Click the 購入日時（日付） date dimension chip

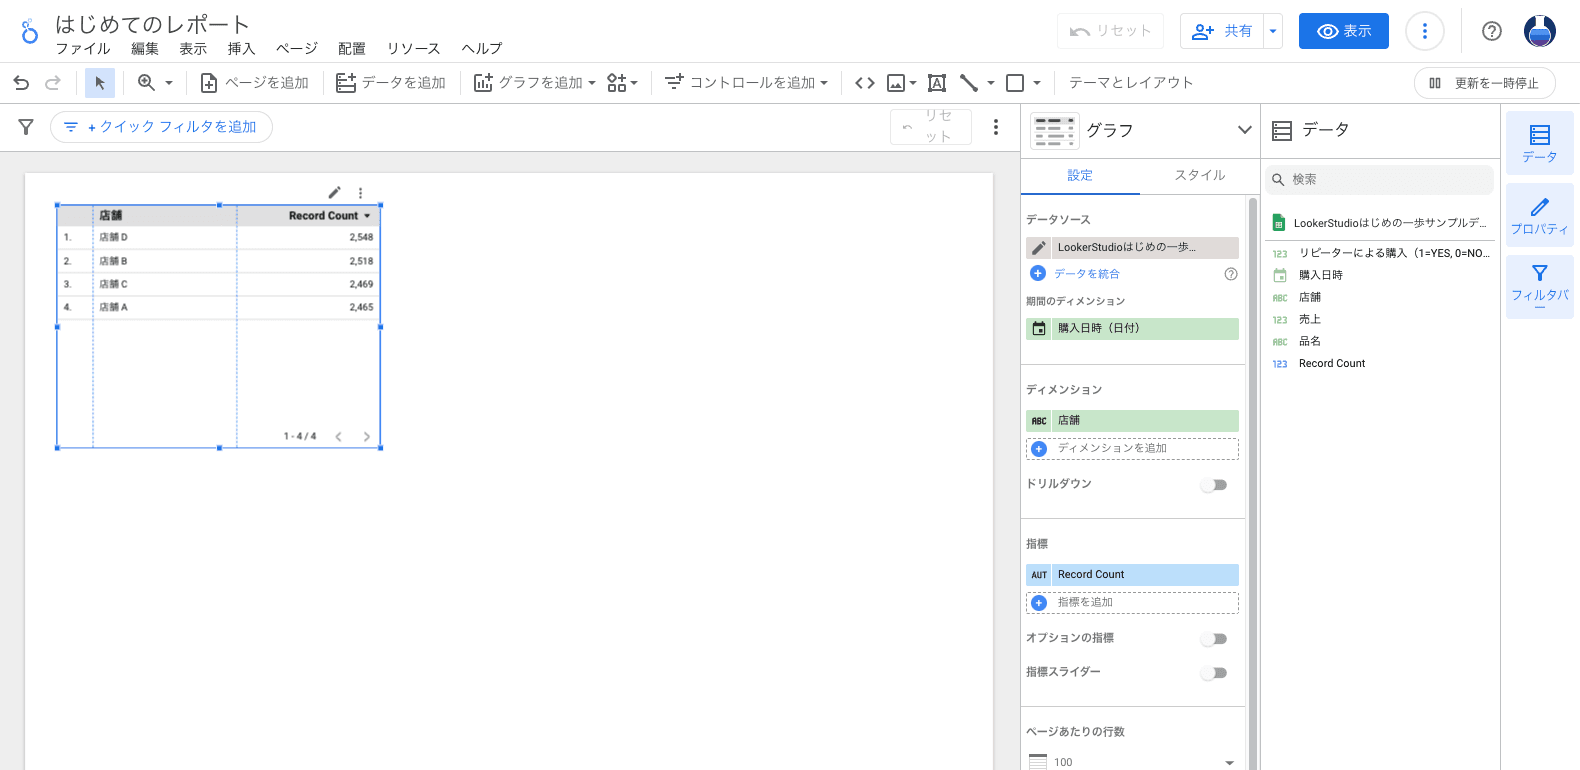[1132, 329]
